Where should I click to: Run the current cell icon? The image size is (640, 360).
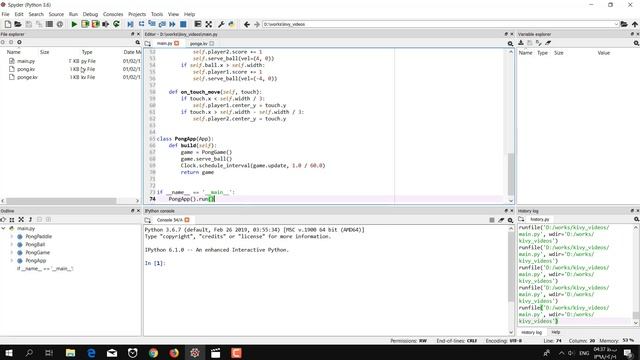tap(85, 24)
